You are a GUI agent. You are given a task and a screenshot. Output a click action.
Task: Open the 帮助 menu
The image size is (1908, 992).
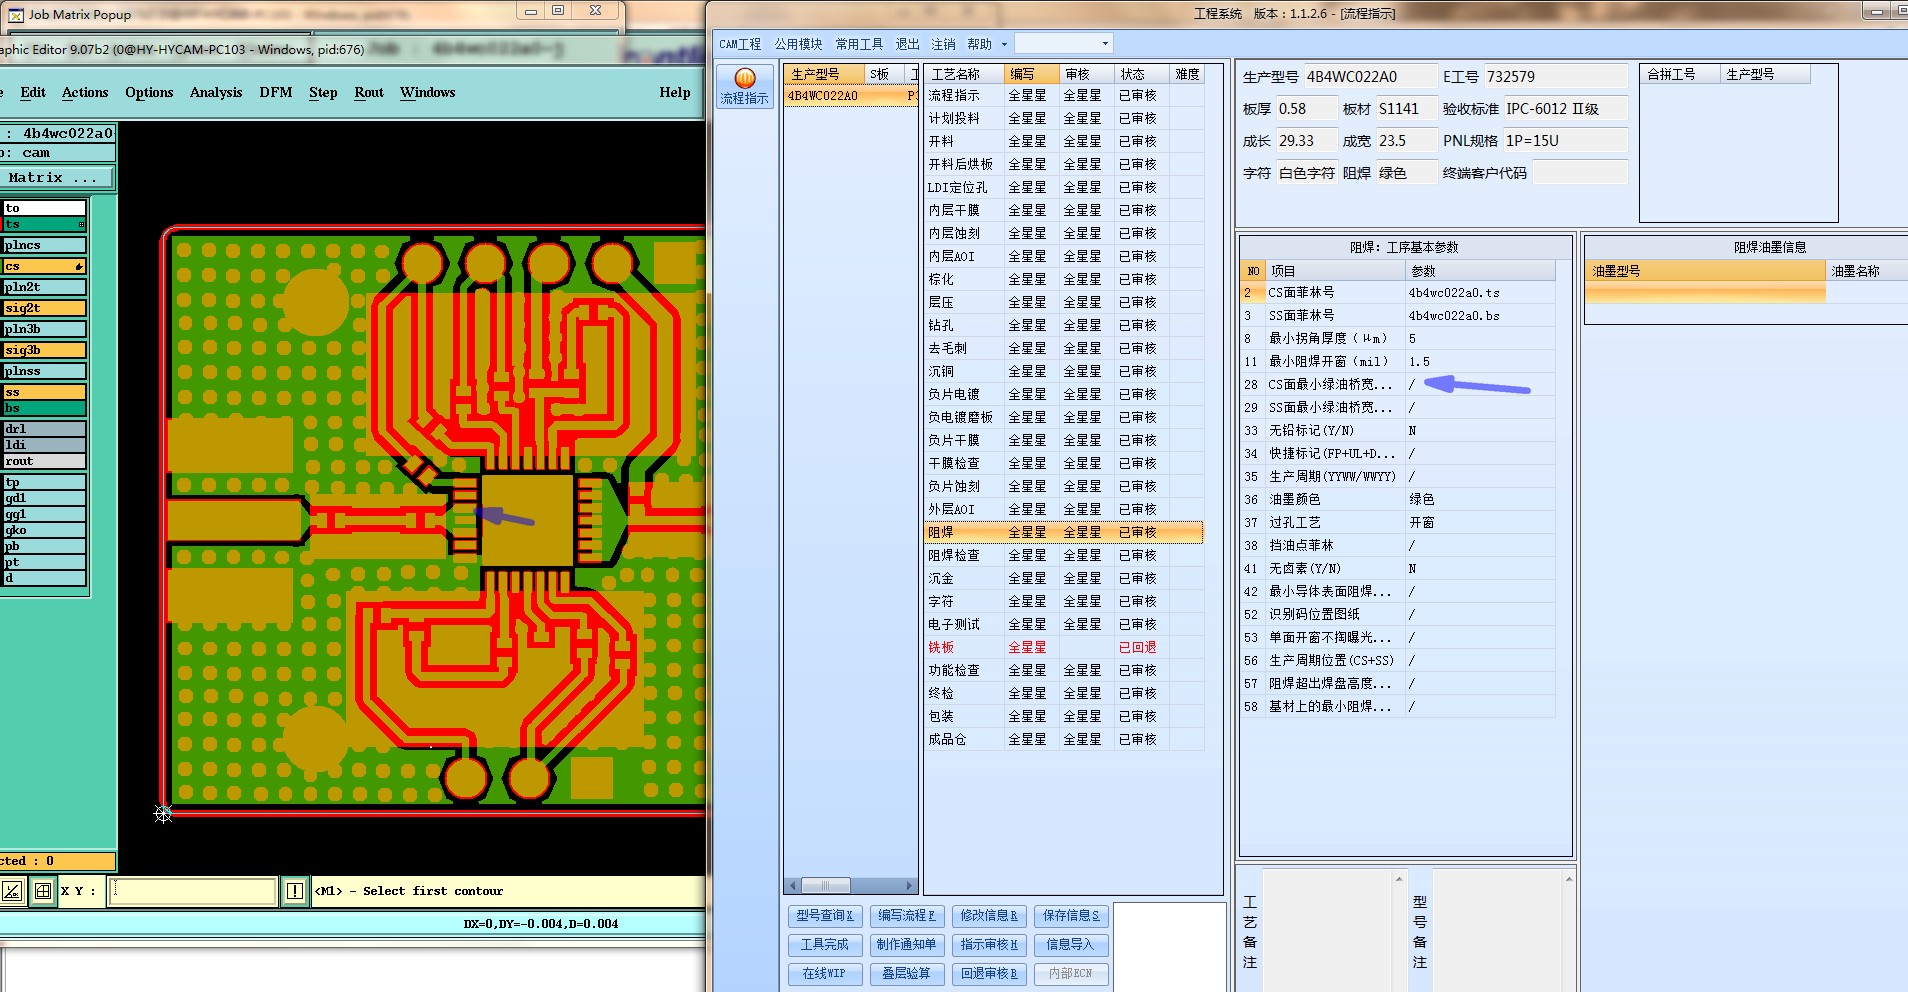pos(980,44)
